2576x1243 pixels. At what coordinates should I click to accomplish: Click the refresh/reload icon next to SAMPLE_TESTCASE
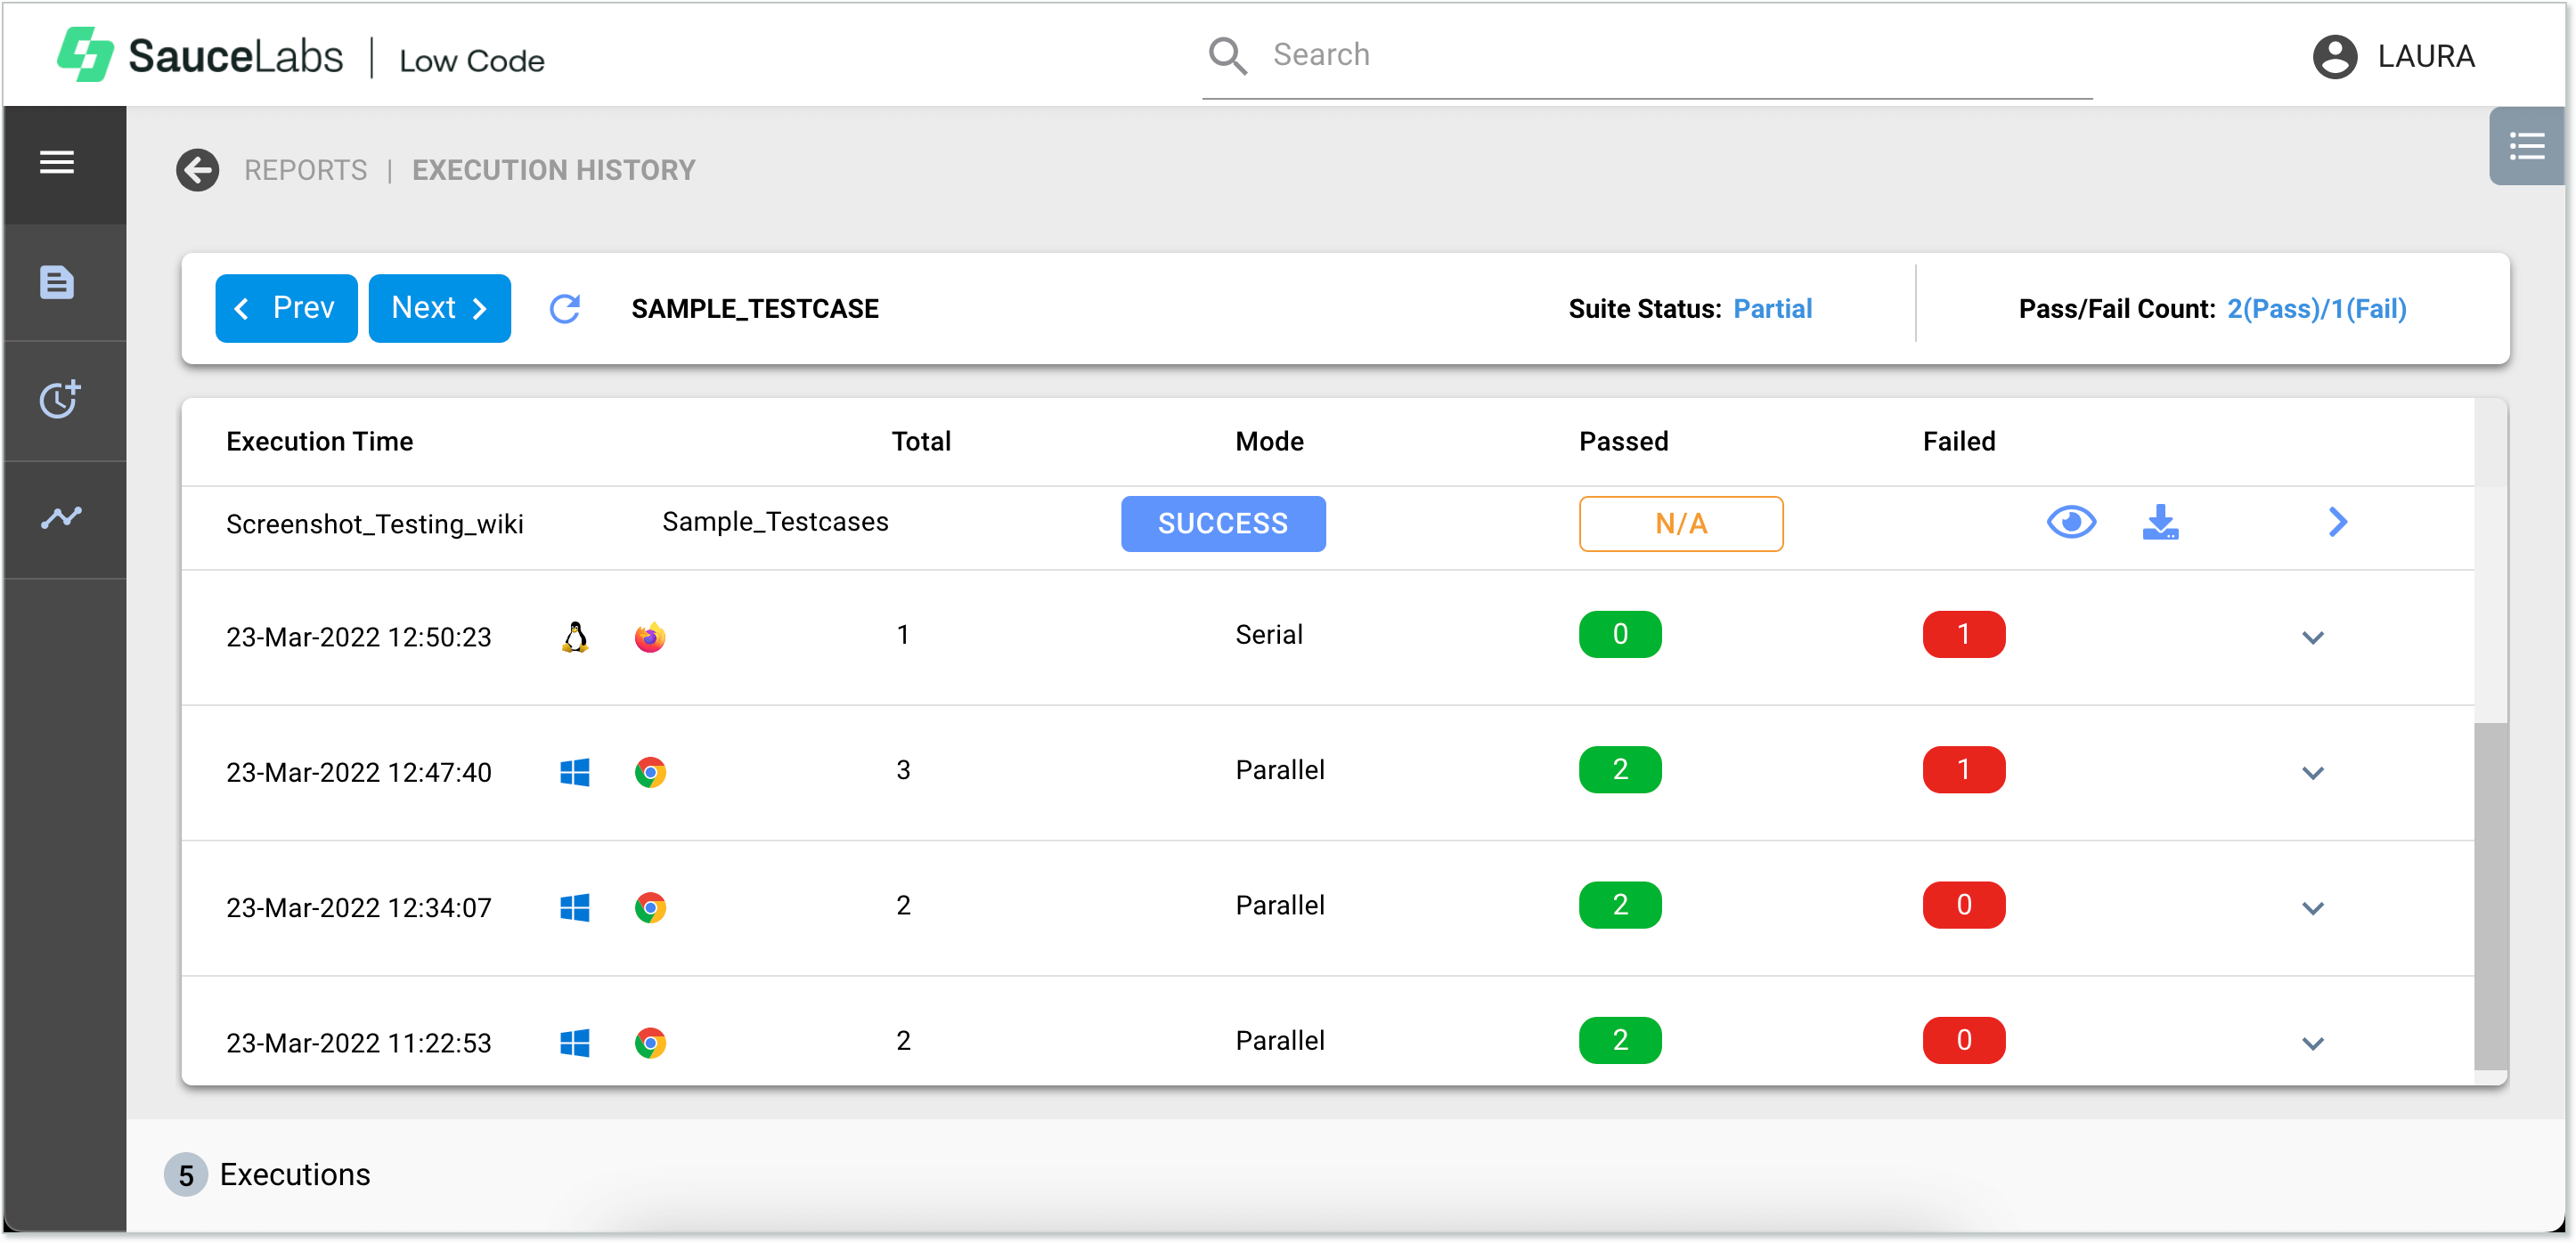tap(567, 309)
